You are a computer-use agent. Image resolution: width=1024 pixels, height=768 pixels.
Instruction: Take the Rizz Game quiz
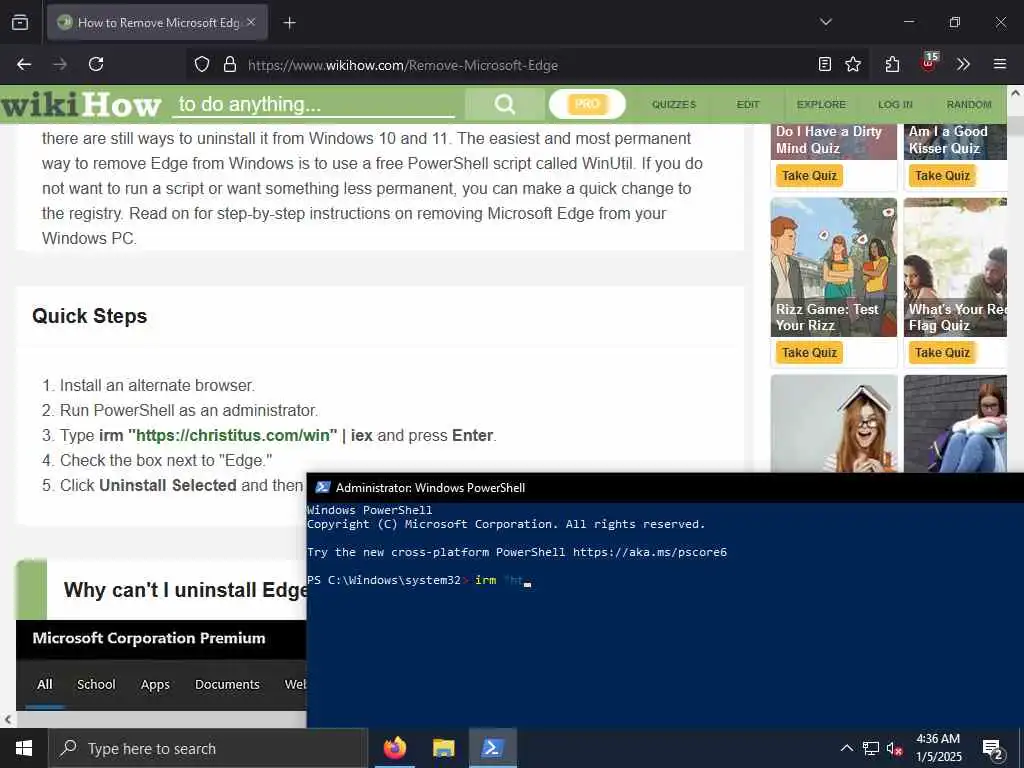pyautogui.click(x=809, y=353)
